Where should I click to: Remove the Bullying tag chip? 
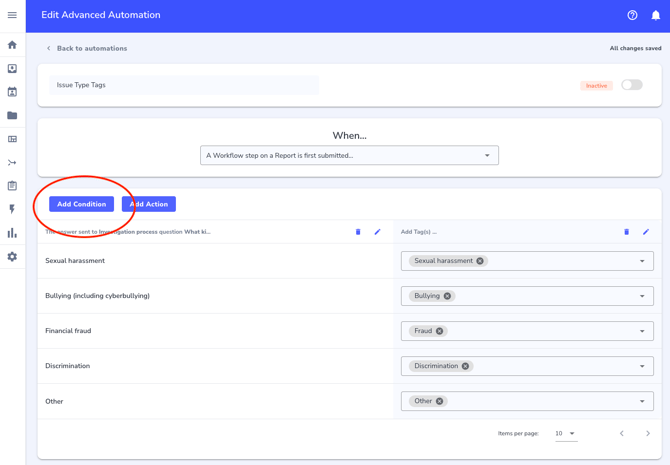(447, 296)
